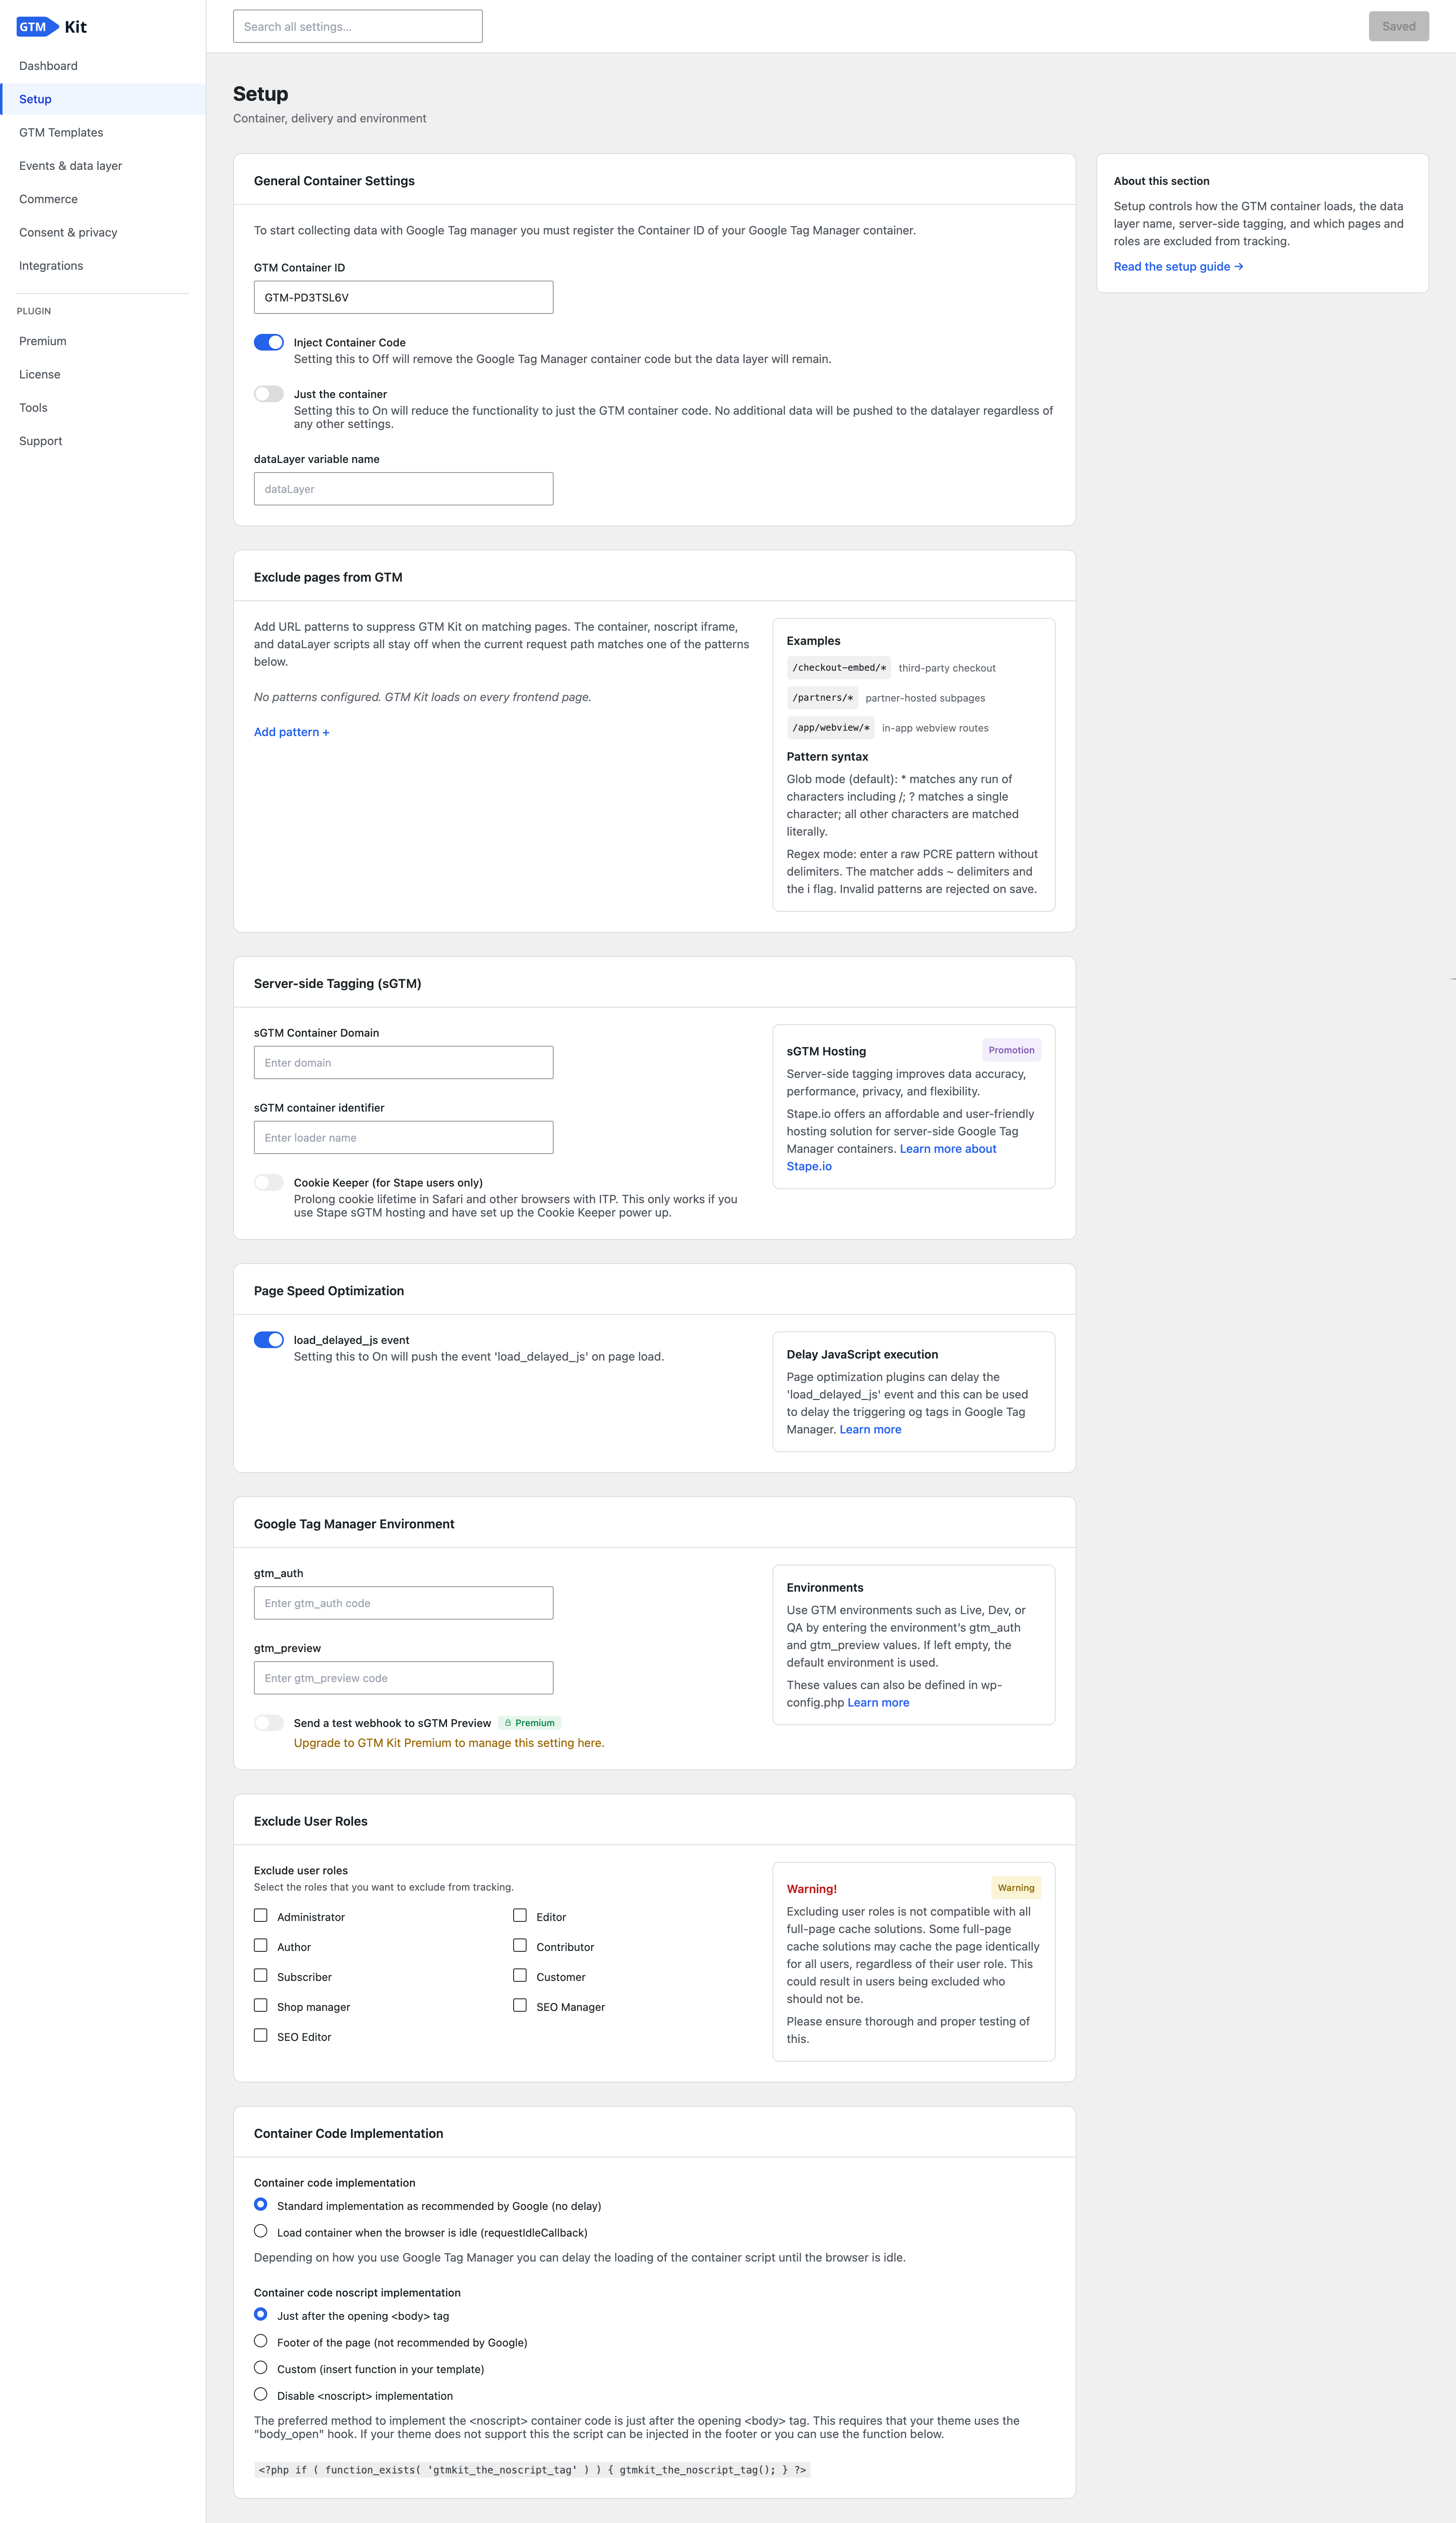The width and height of the screenshot is (1456, 2523).
Task: Check the Subscriber role checkbox
Action: pos(261,1976)
